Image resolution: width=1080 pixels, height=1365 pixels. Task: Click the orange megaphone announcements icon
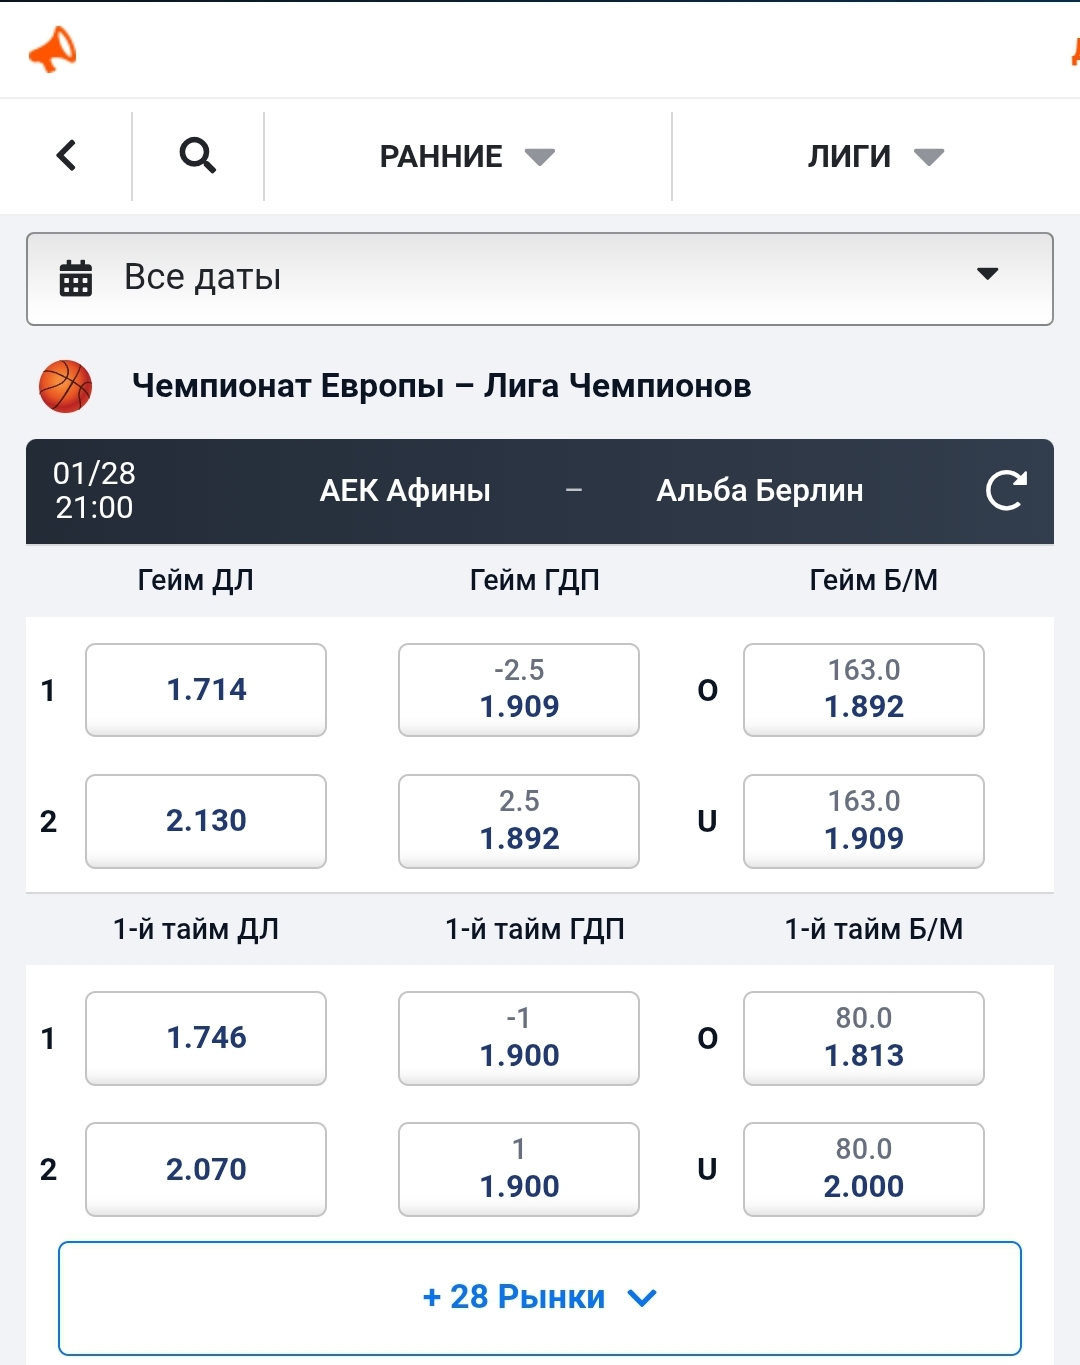click(x=53, y=49)
